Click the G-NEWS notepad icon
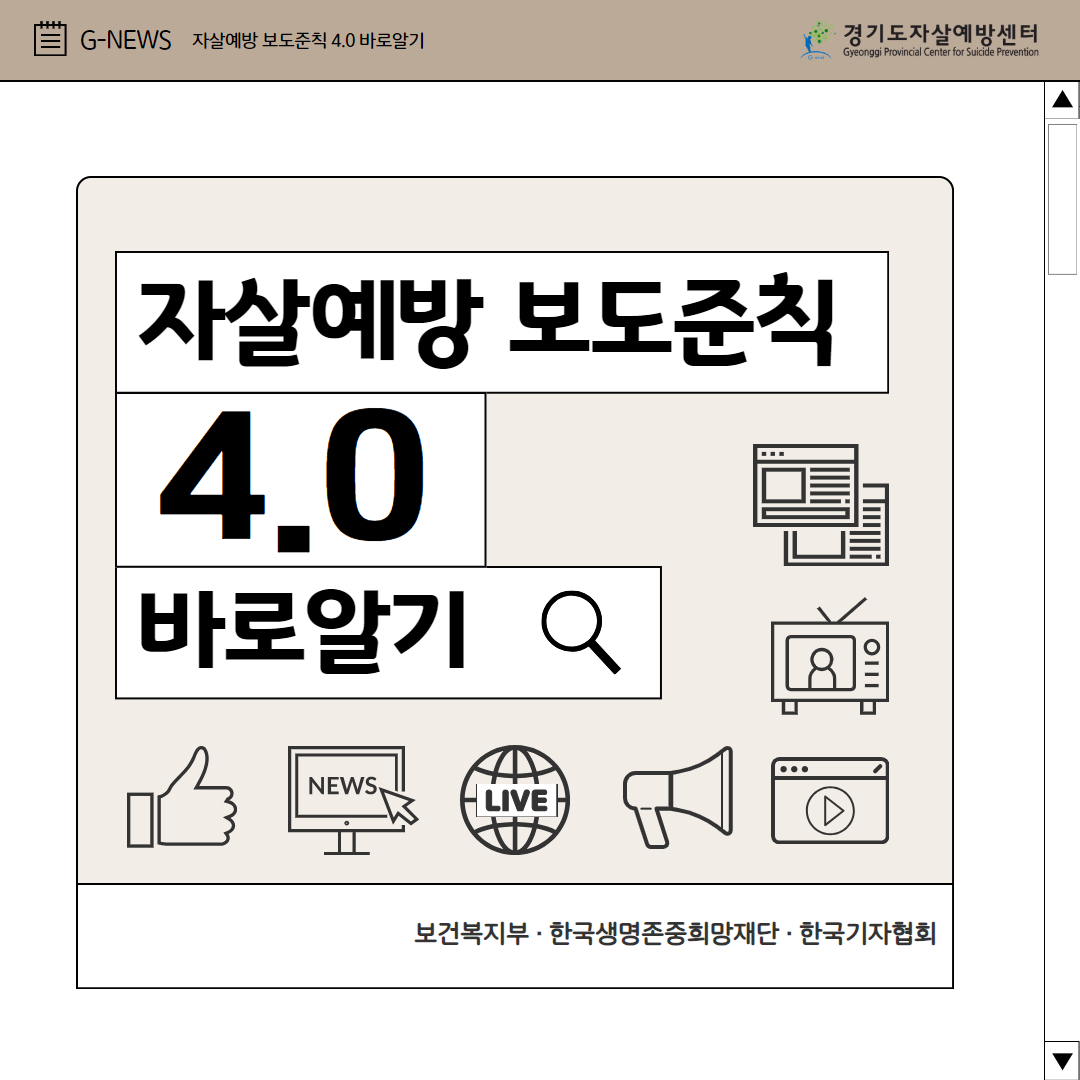 50,39
